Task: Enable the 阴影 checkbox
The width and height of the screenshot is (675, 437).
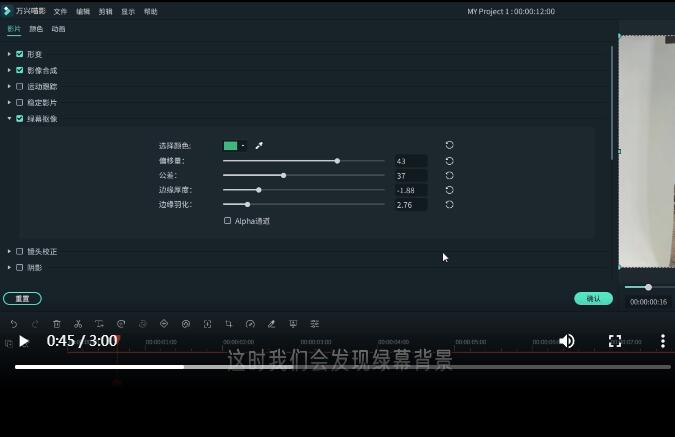Action: (19, 267)
